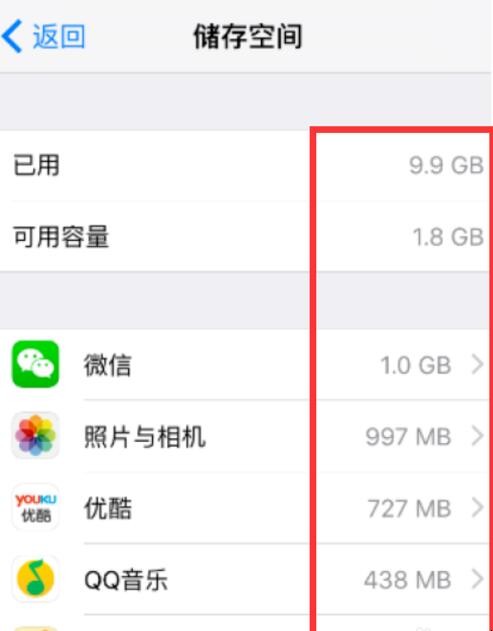Image resolution: width=493 pixels, height=631 pixels.
Task: Tap the QQ Music app icon
Action: (x=35, y=579)
